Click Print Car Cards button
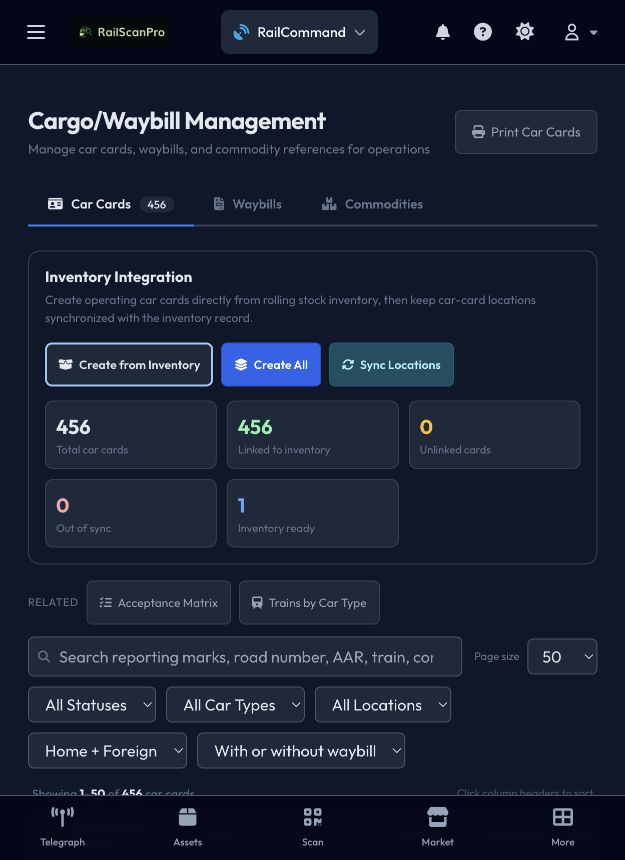Image resolution: width=625 pixels, height=860 pixels. click(526, 132)
